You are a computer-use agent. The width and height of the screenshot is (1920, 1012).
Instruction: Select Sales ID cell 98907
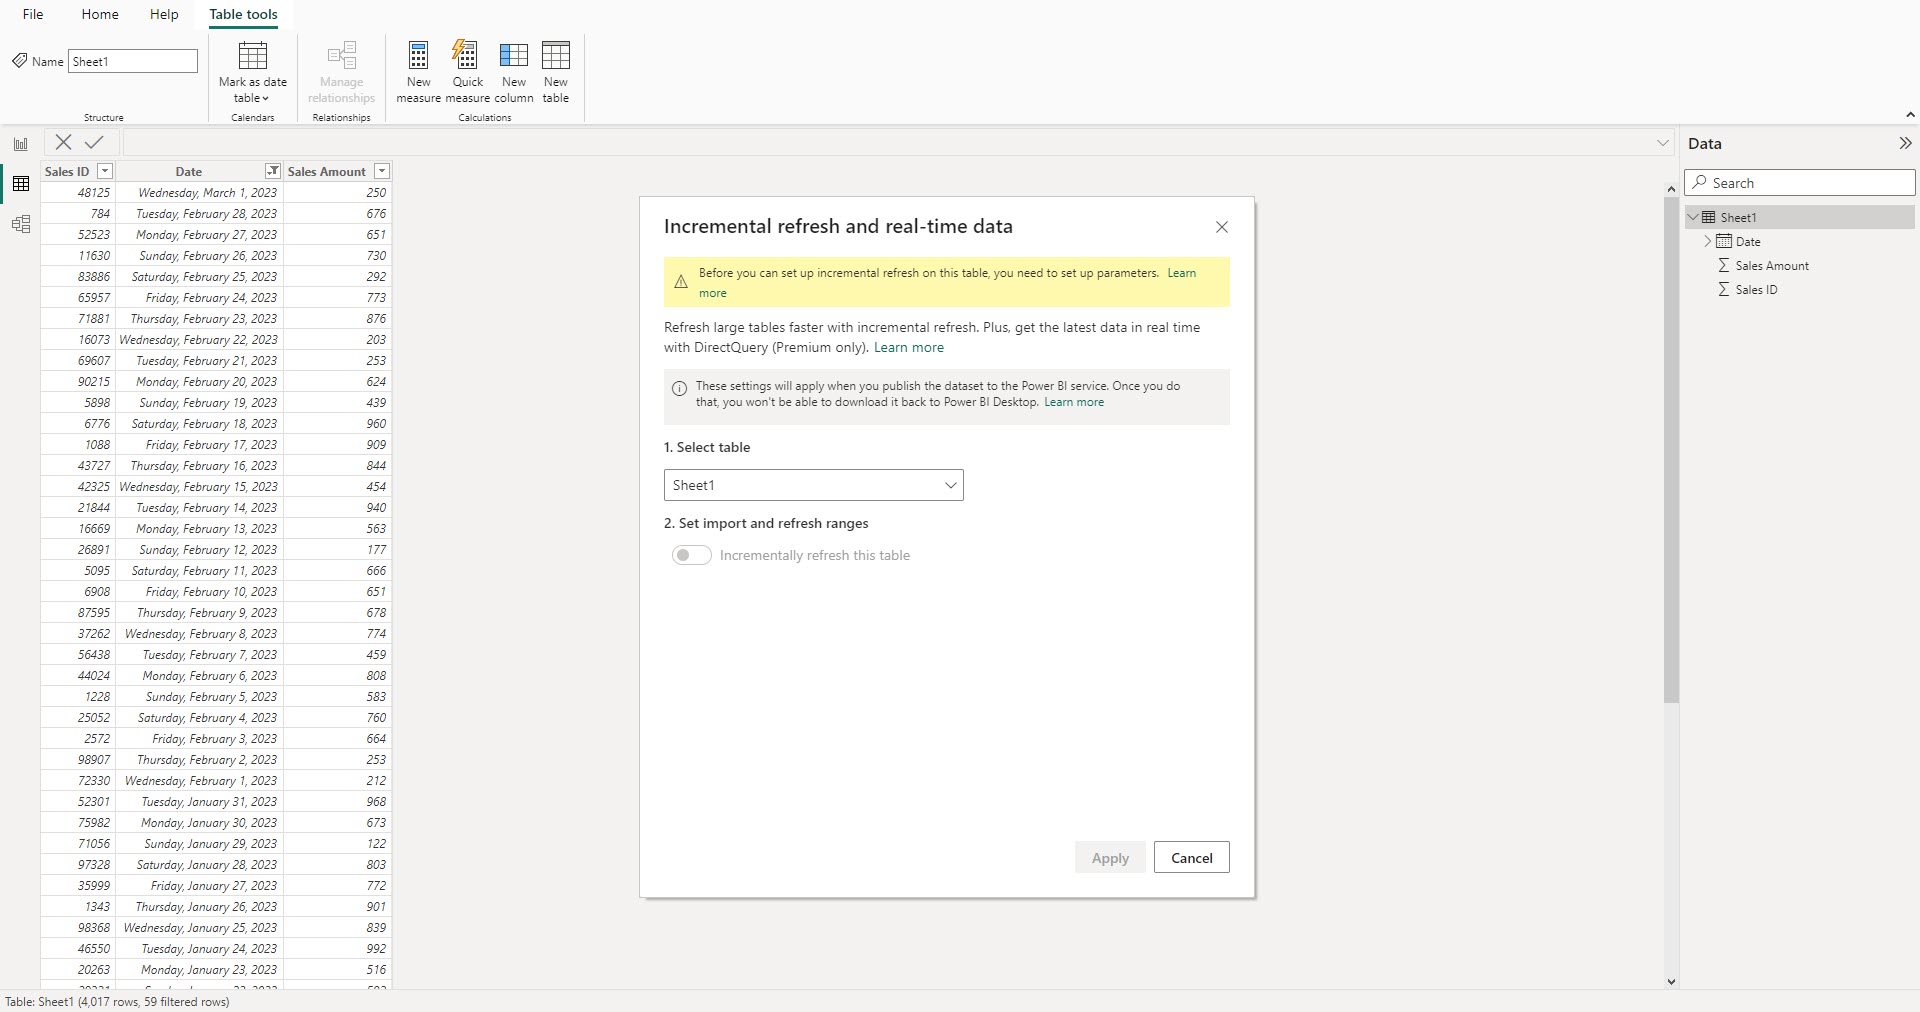[x=78, y=759]
